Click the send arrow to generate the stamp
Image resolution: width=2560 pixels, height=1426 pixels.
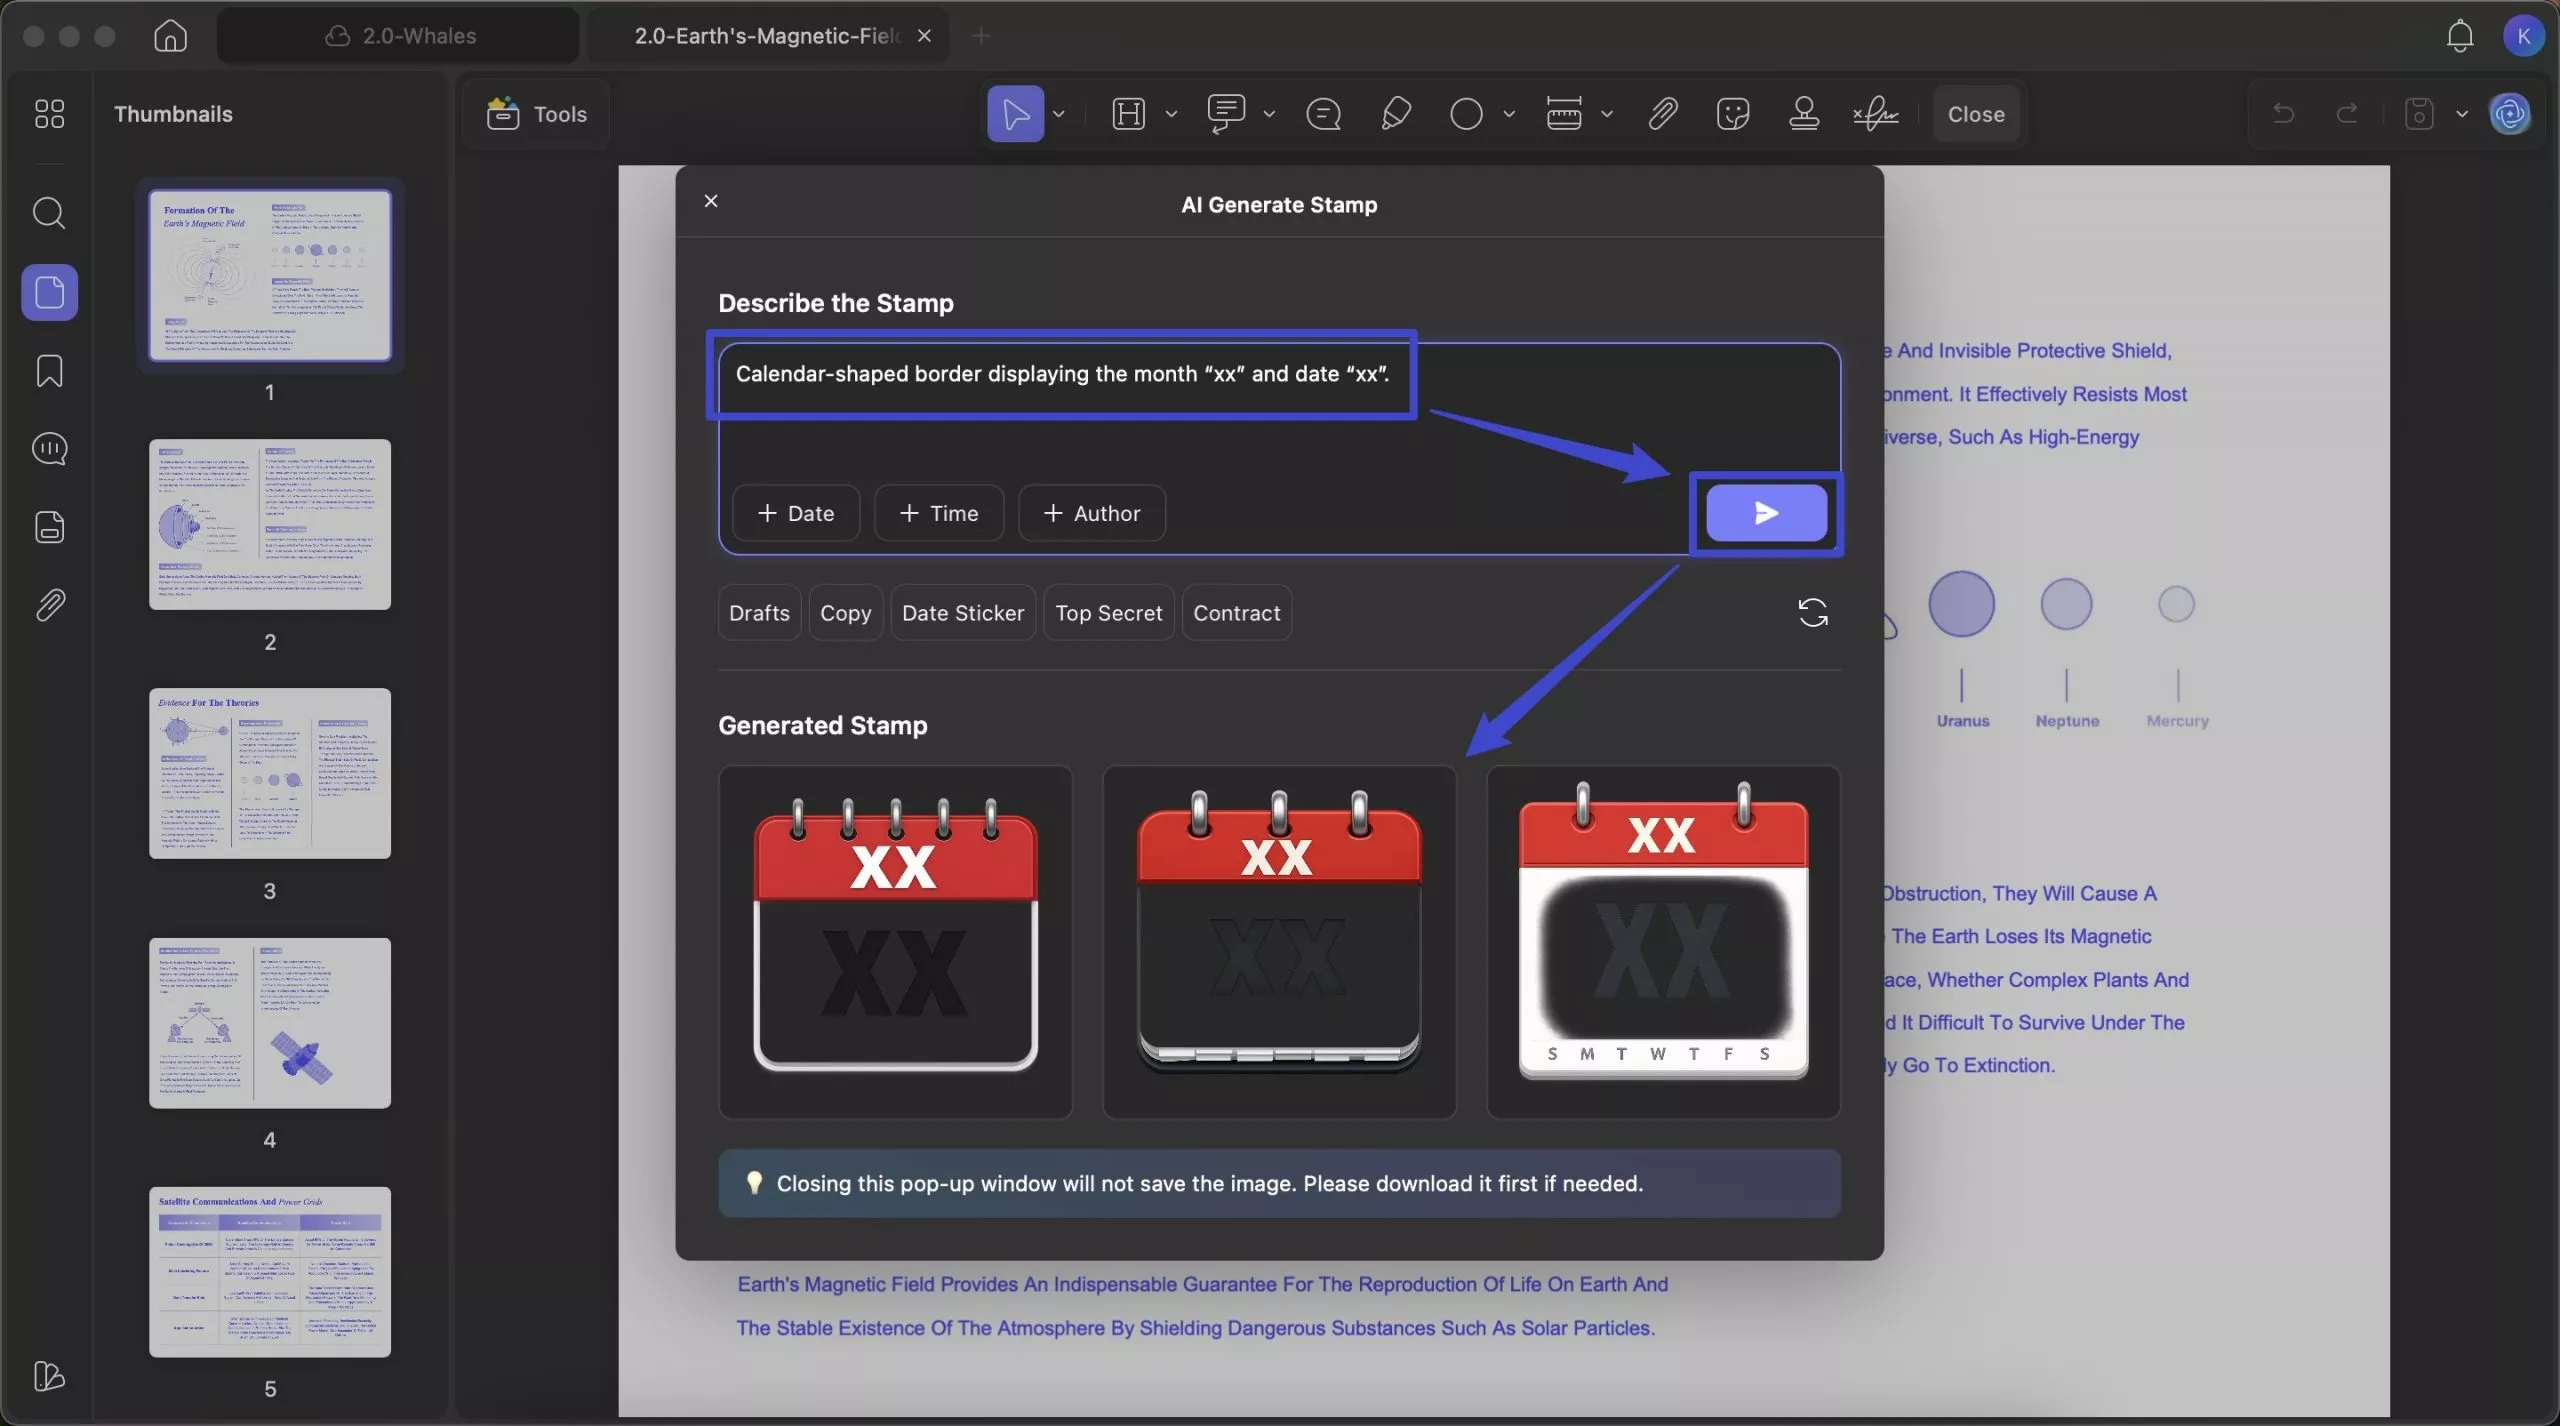(x=1765, y=513)
